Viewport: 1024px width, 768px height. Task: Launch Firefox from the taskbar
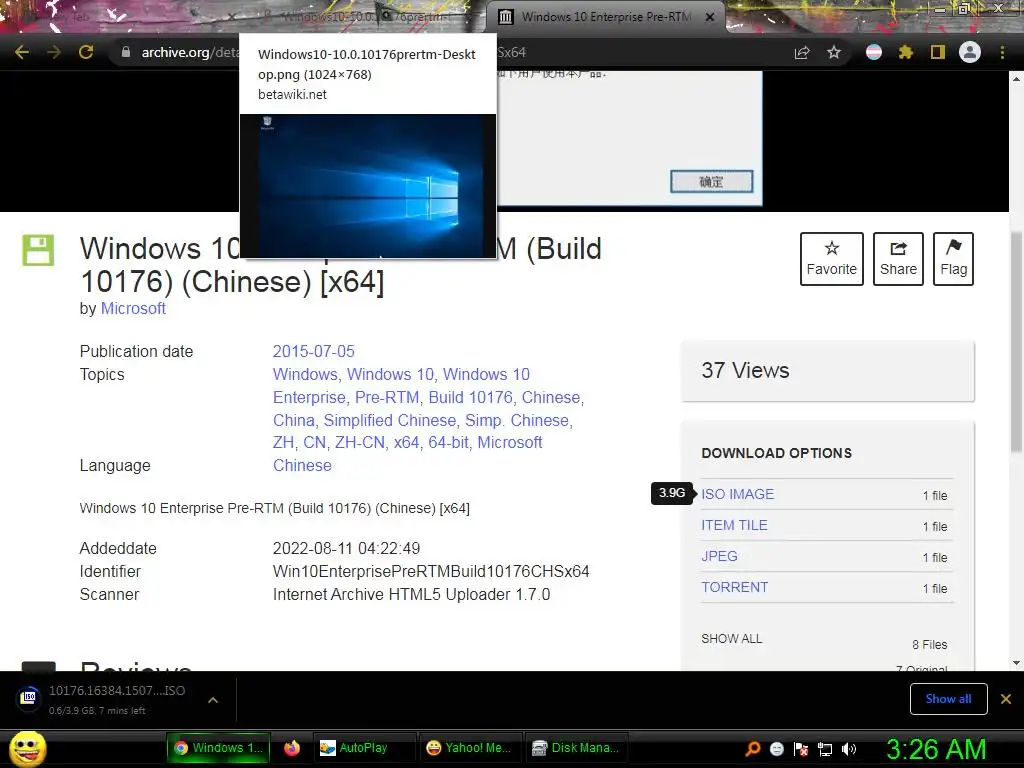[292, 748]
